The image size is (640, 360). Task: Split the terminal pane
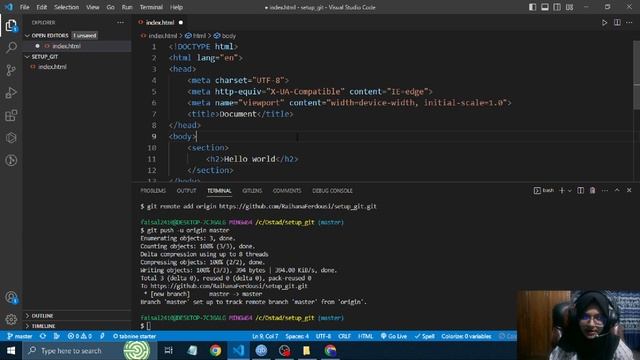click(580, 191)
